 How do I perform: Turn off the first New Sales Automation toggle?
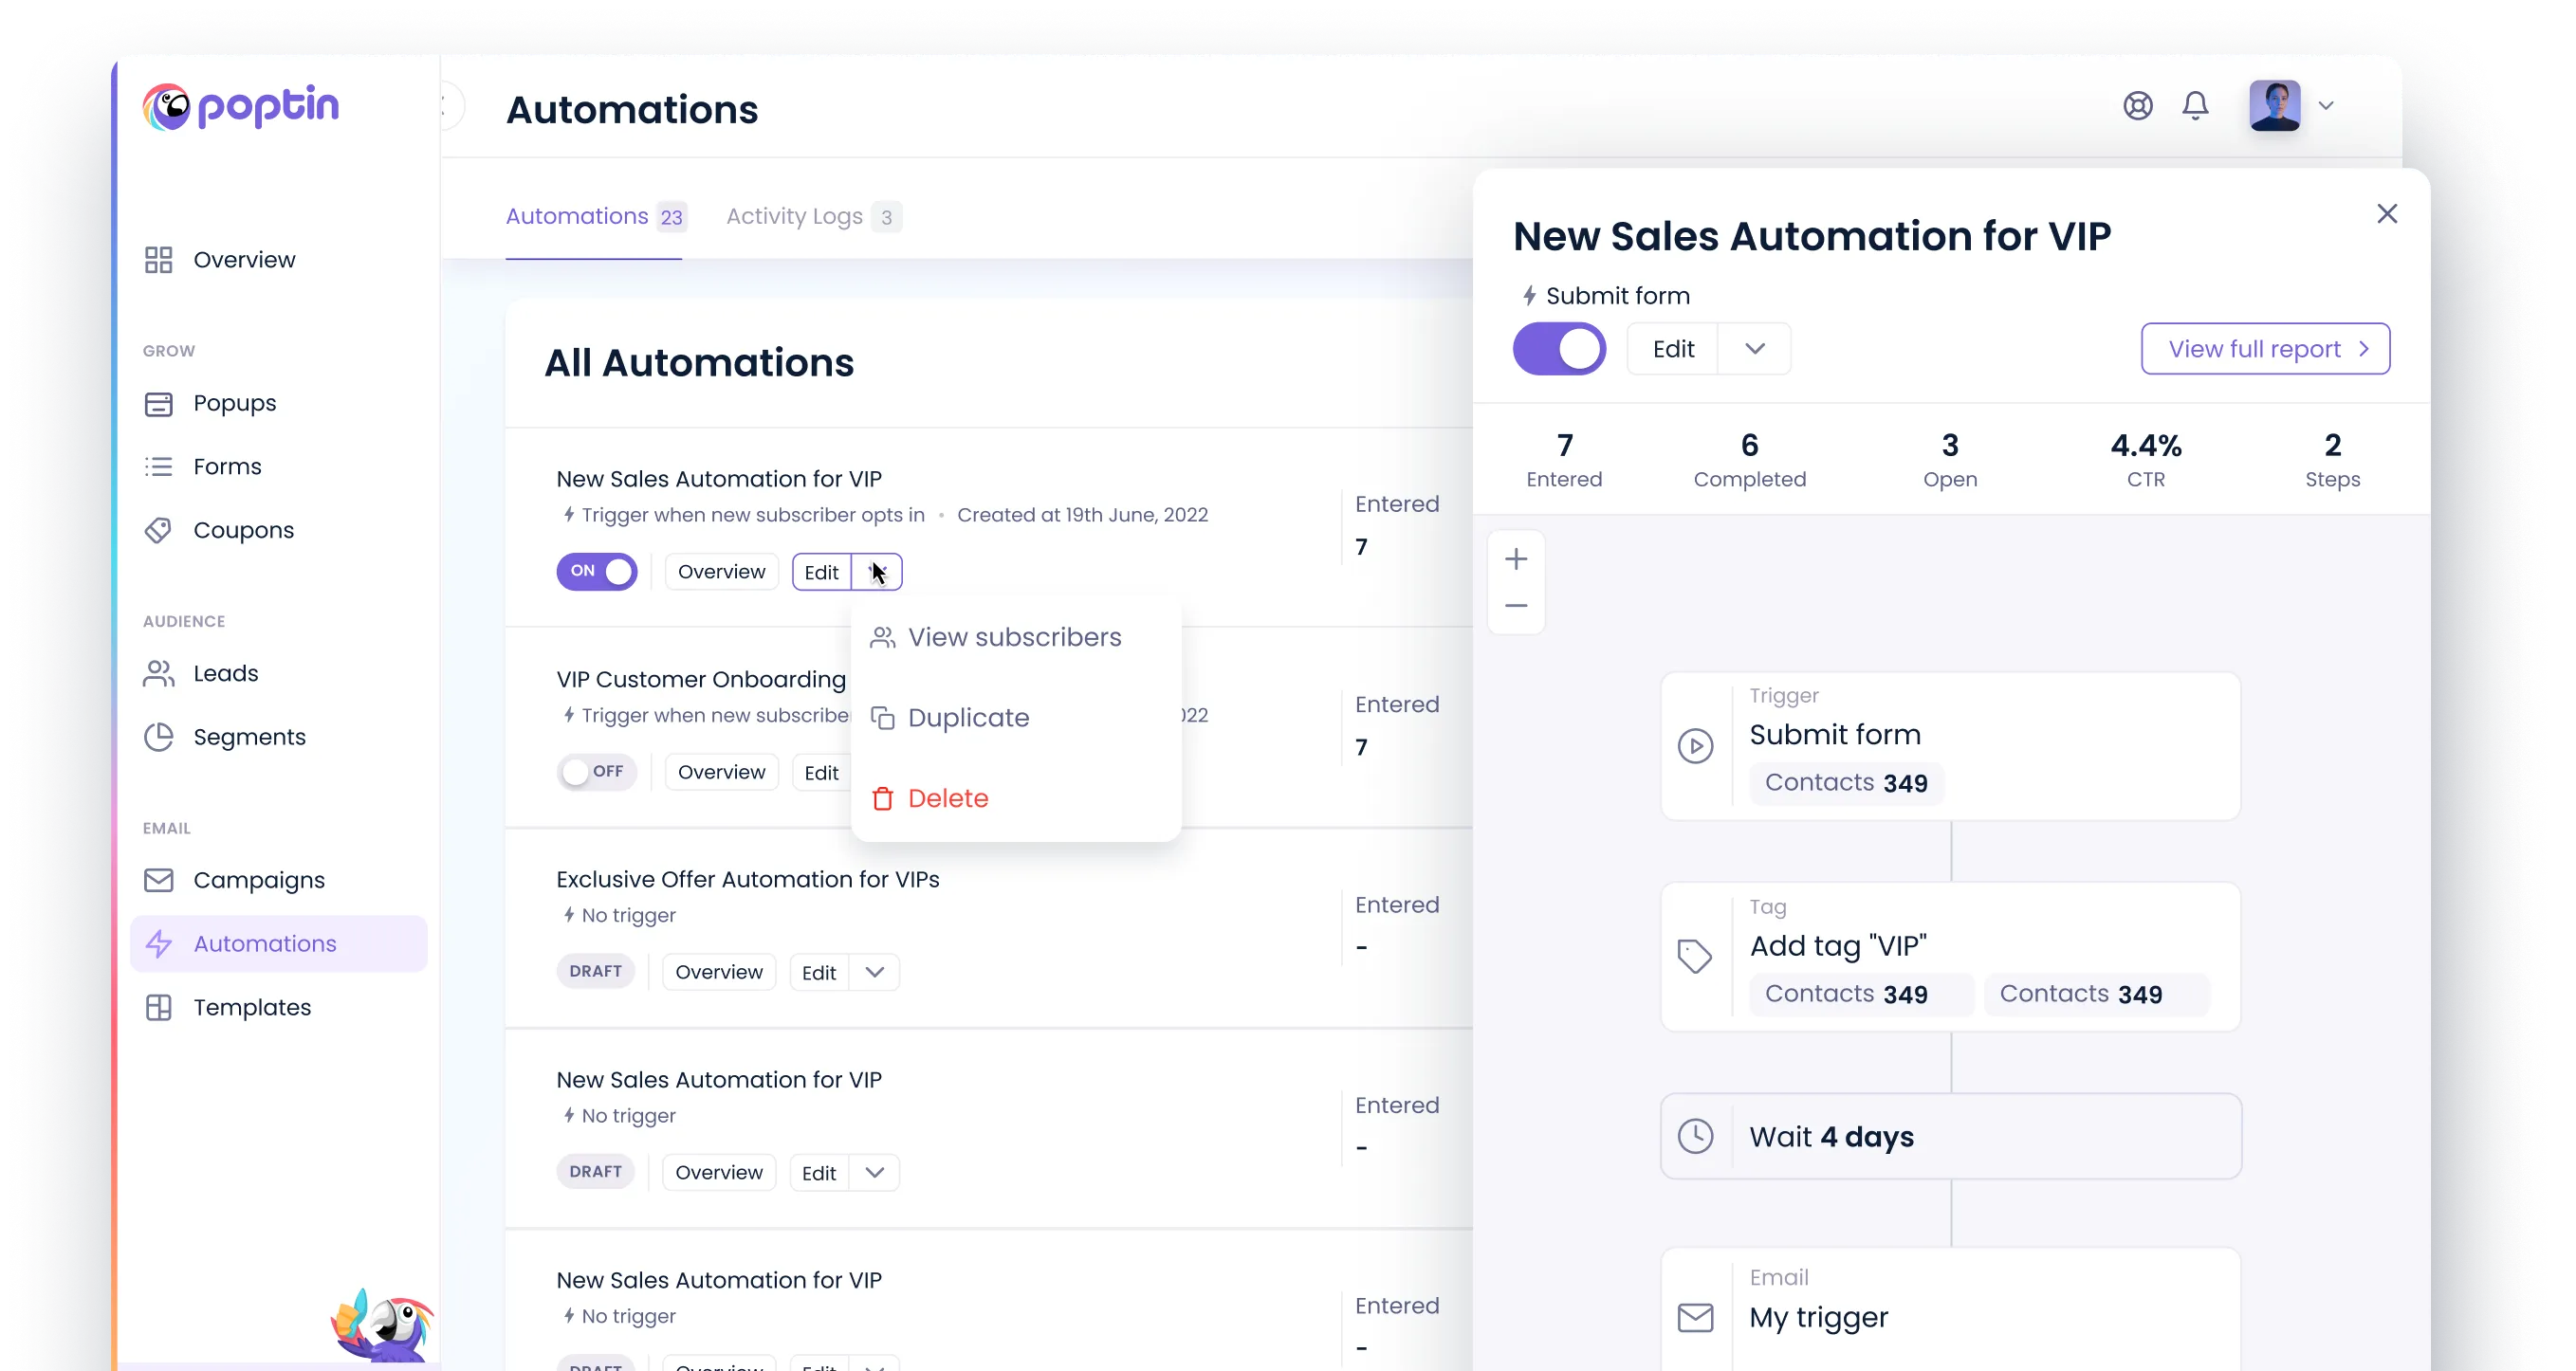[597, 572]
